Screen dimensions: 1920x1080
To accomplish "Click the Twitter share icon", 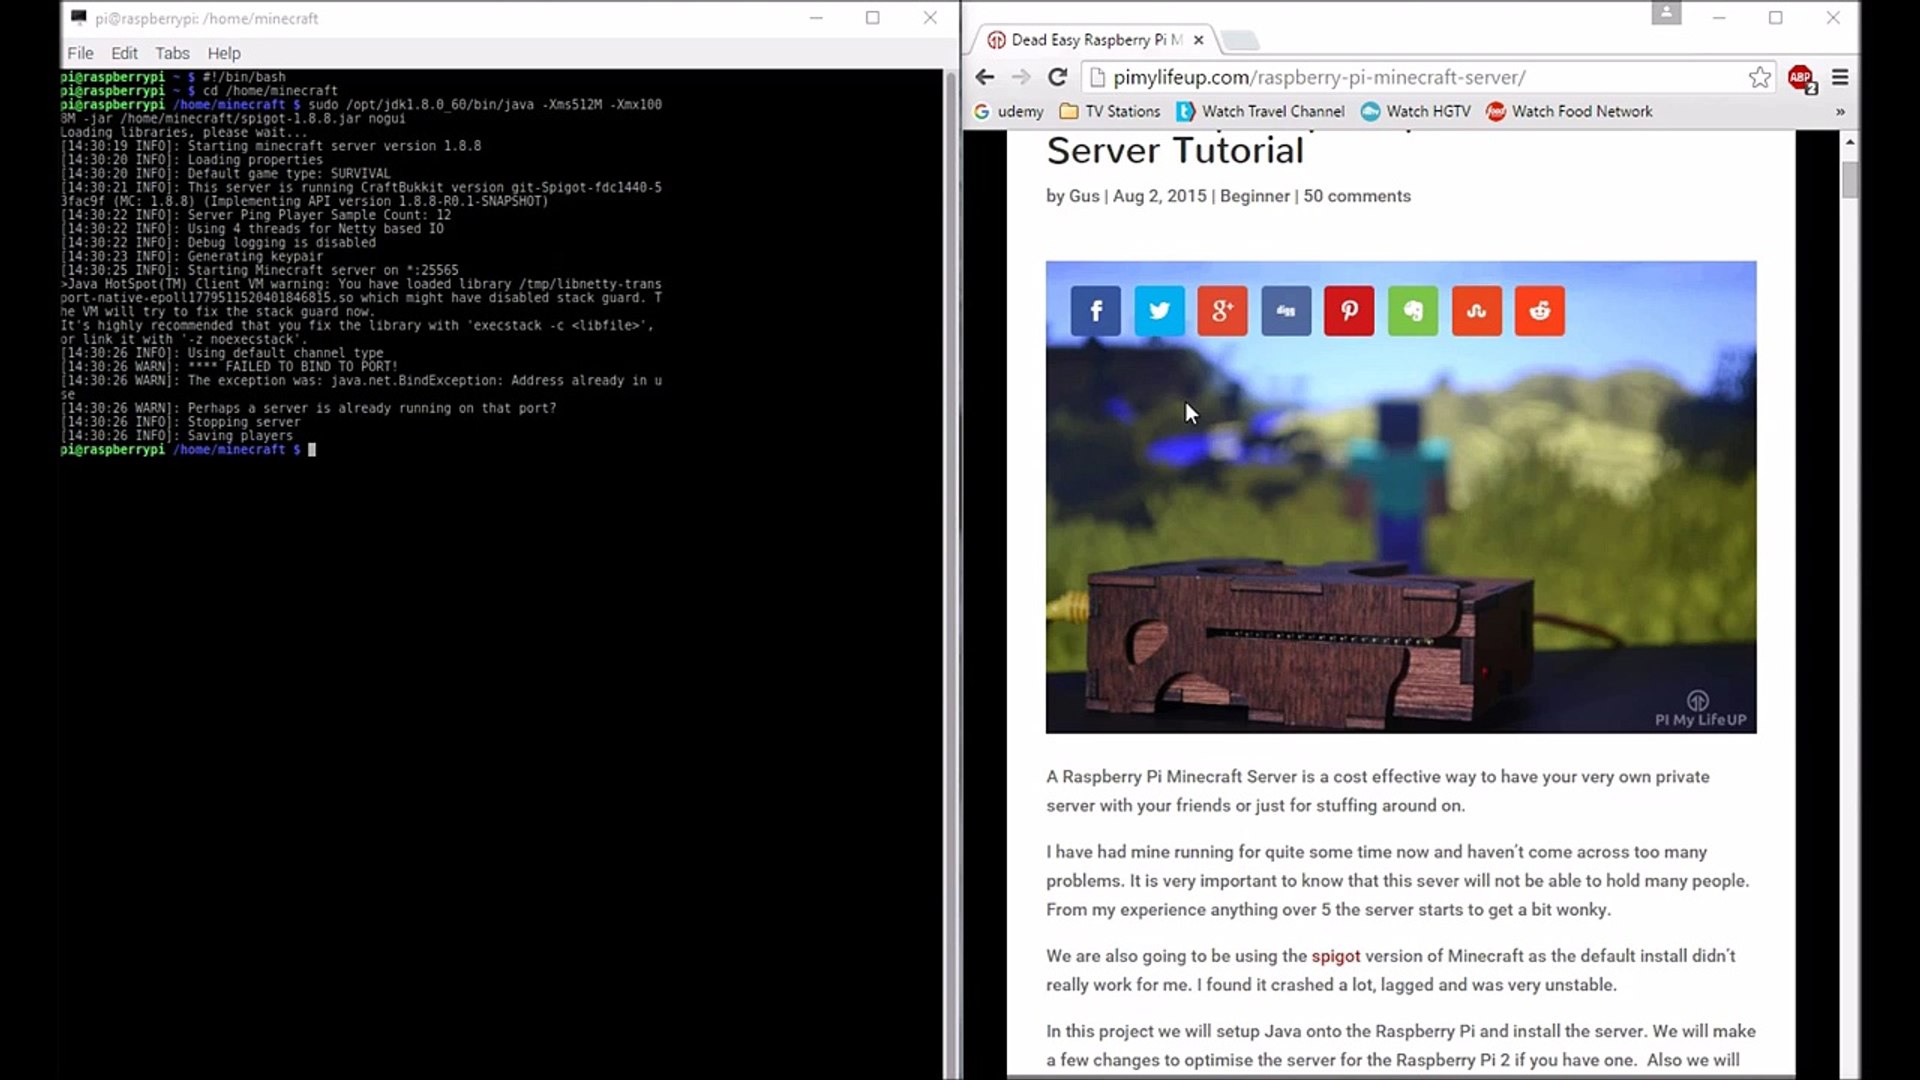I will pos(1159,311).
